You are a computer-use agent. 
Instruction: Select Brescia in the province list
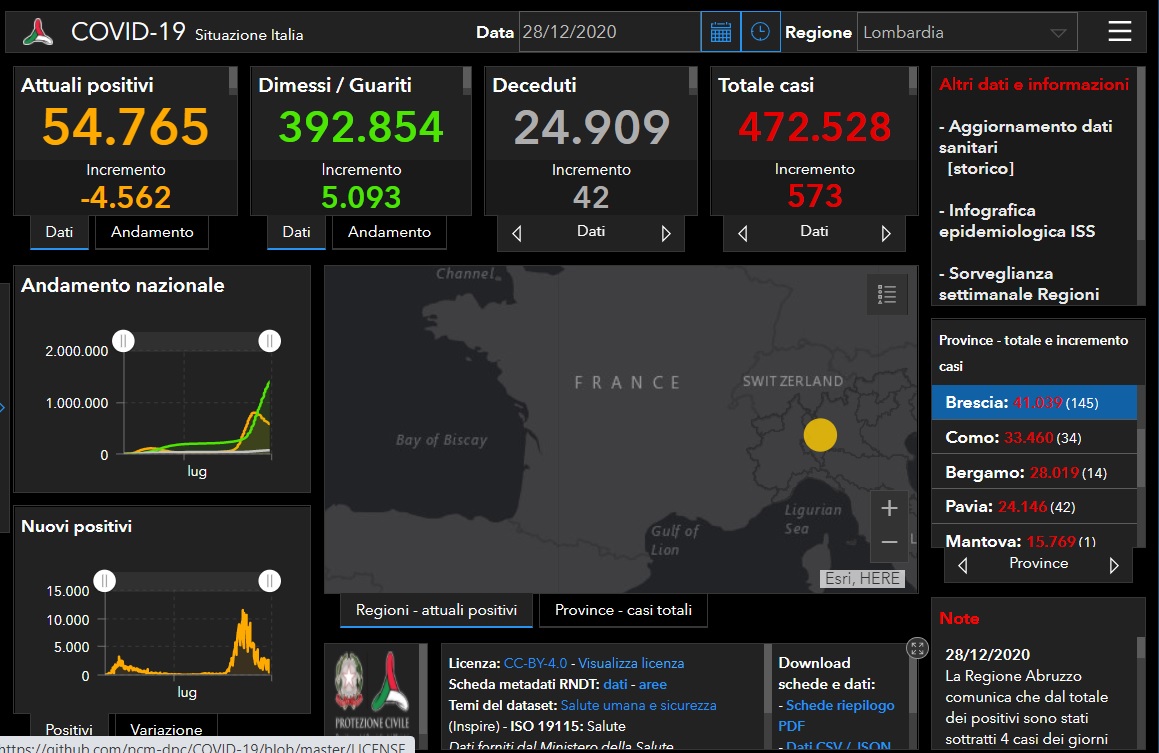point(1034,403)
